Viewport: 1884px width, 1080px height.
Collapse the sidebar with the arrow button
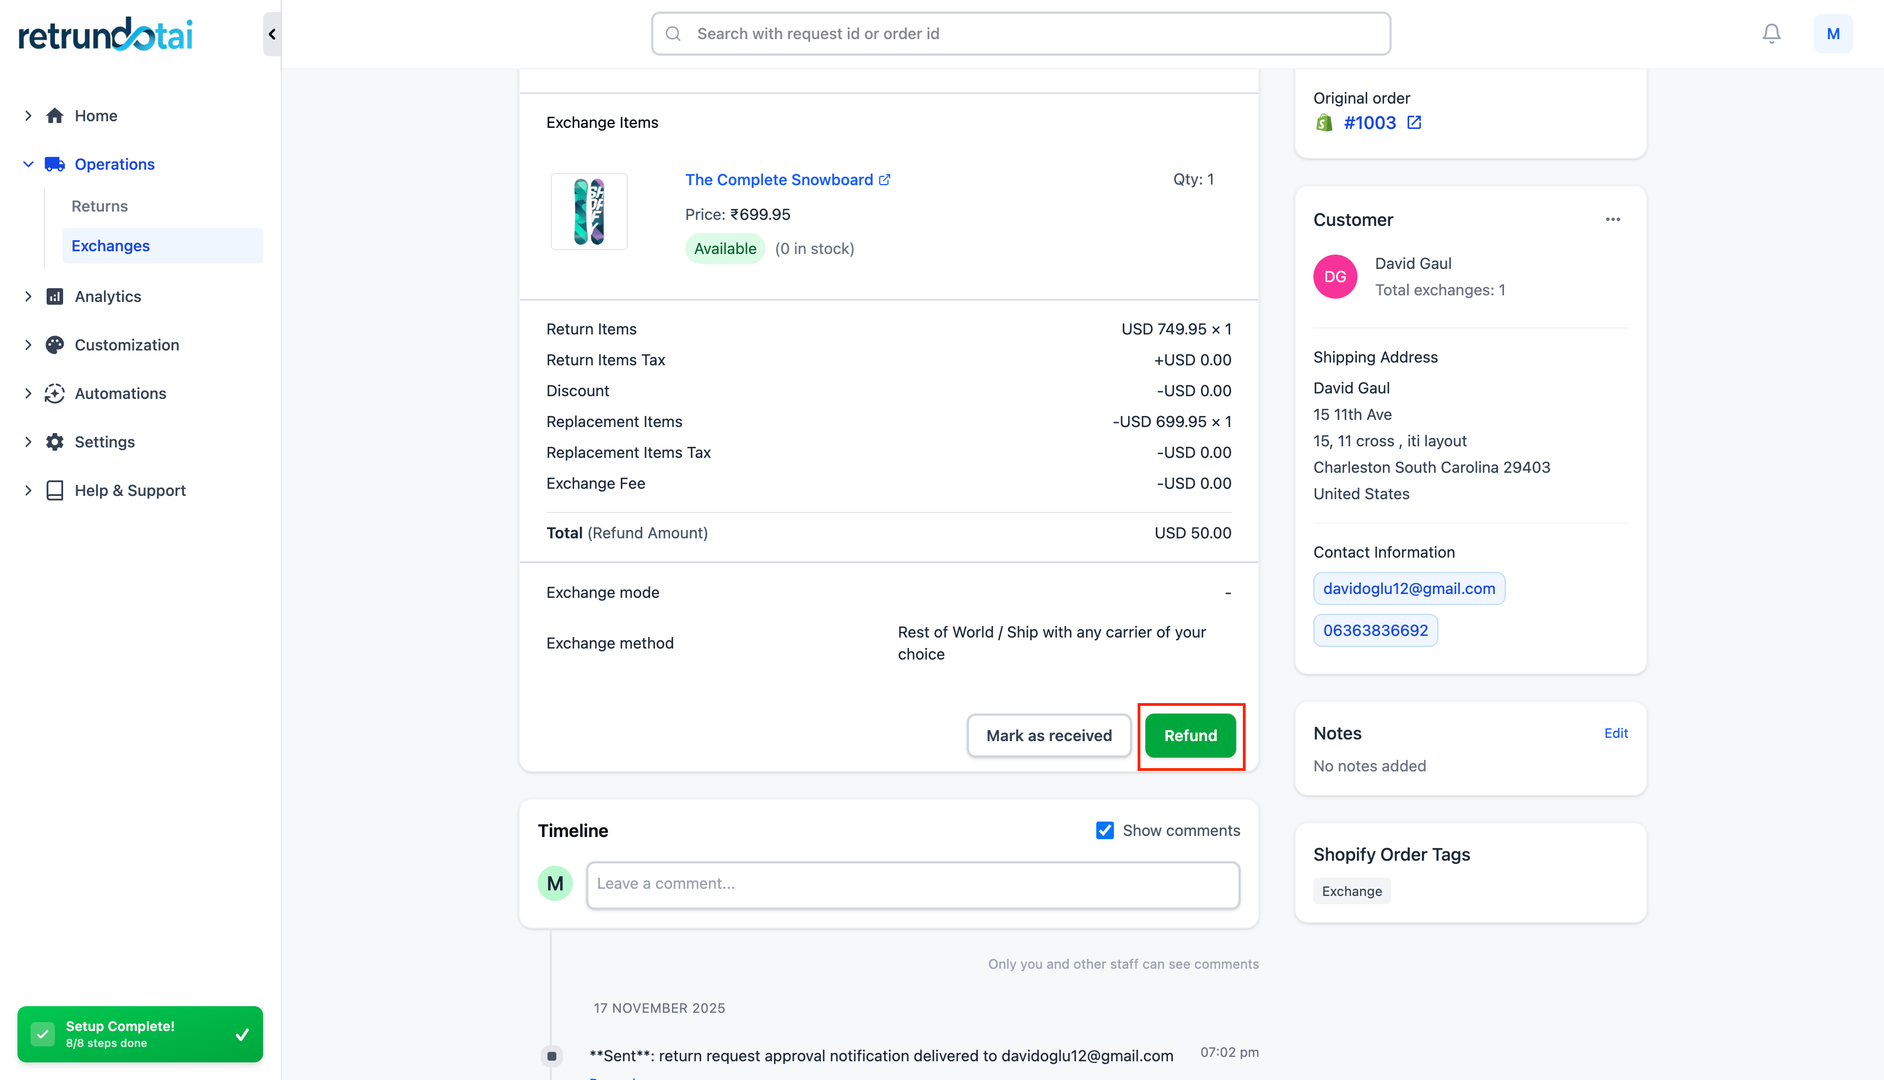[271, 34]
